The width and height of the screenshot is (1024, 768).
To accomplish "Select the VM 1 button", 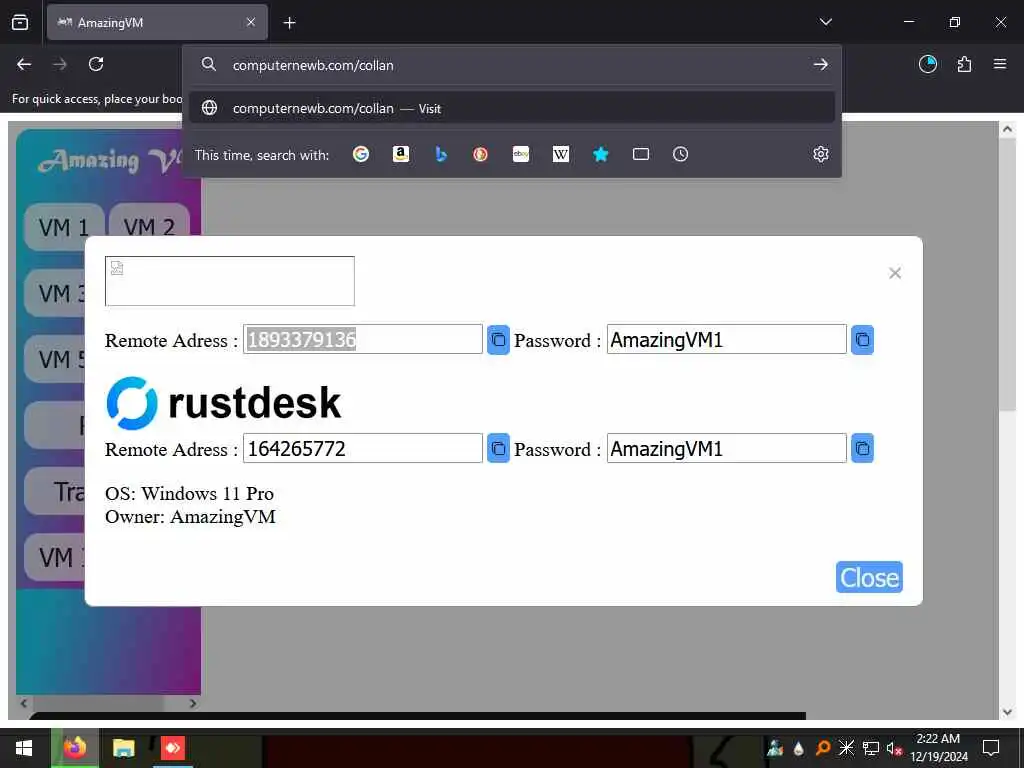I will (x=64, y=227).
